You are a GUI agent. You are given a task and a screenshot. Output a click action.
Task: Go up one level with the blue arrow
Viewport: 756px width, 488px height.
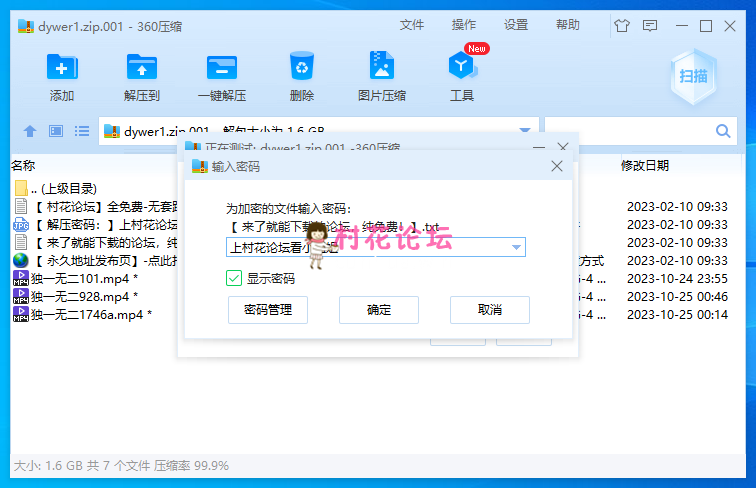30,131
